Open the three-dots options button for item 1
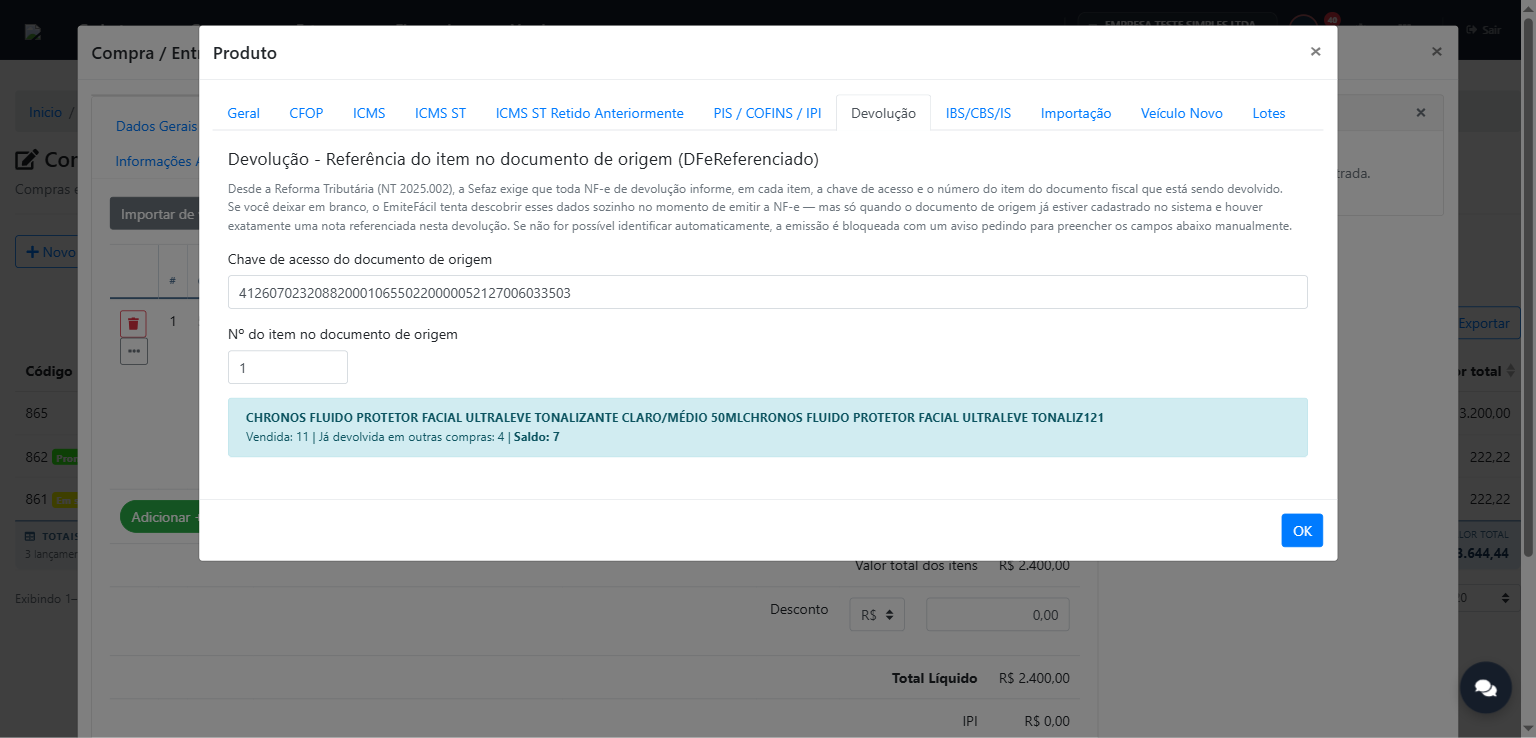 tap(134, 351)
